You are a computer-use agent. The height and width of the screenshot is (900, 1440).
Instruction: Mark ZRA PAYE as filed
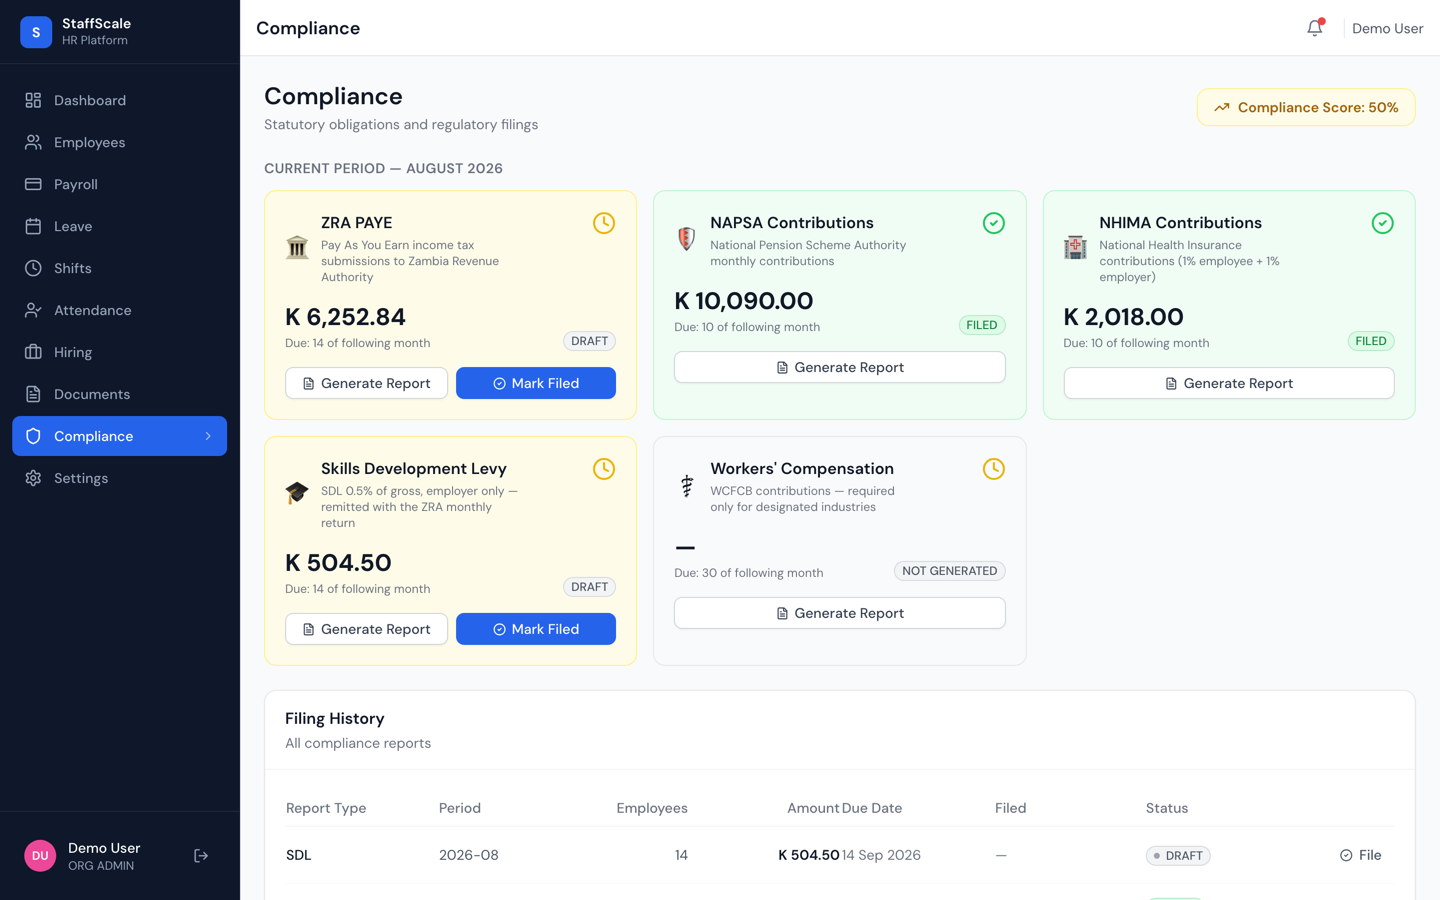536,383
